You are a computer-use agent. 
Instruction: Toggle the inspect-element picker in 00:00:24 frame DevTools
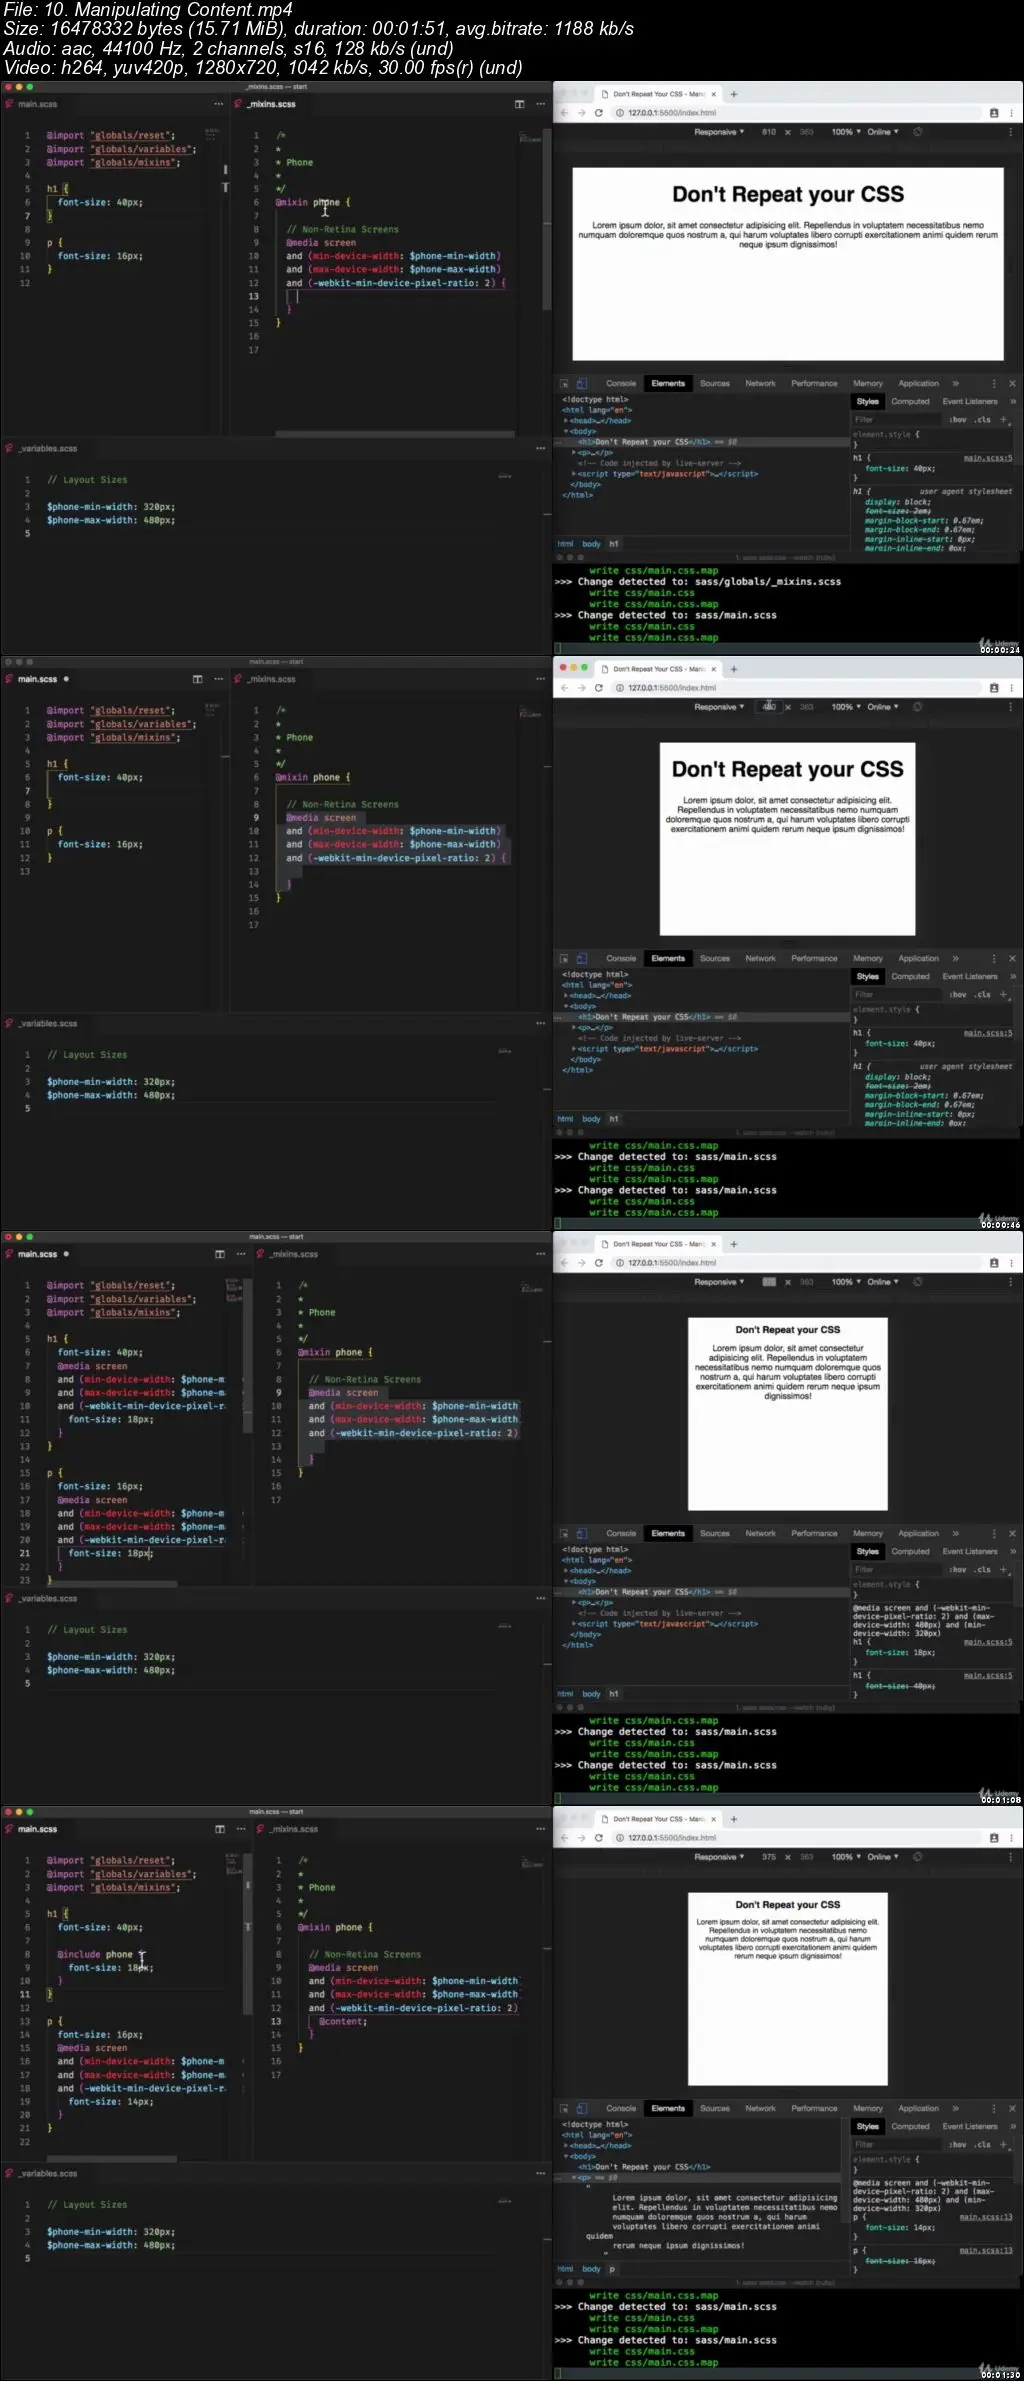coord(564,383)
